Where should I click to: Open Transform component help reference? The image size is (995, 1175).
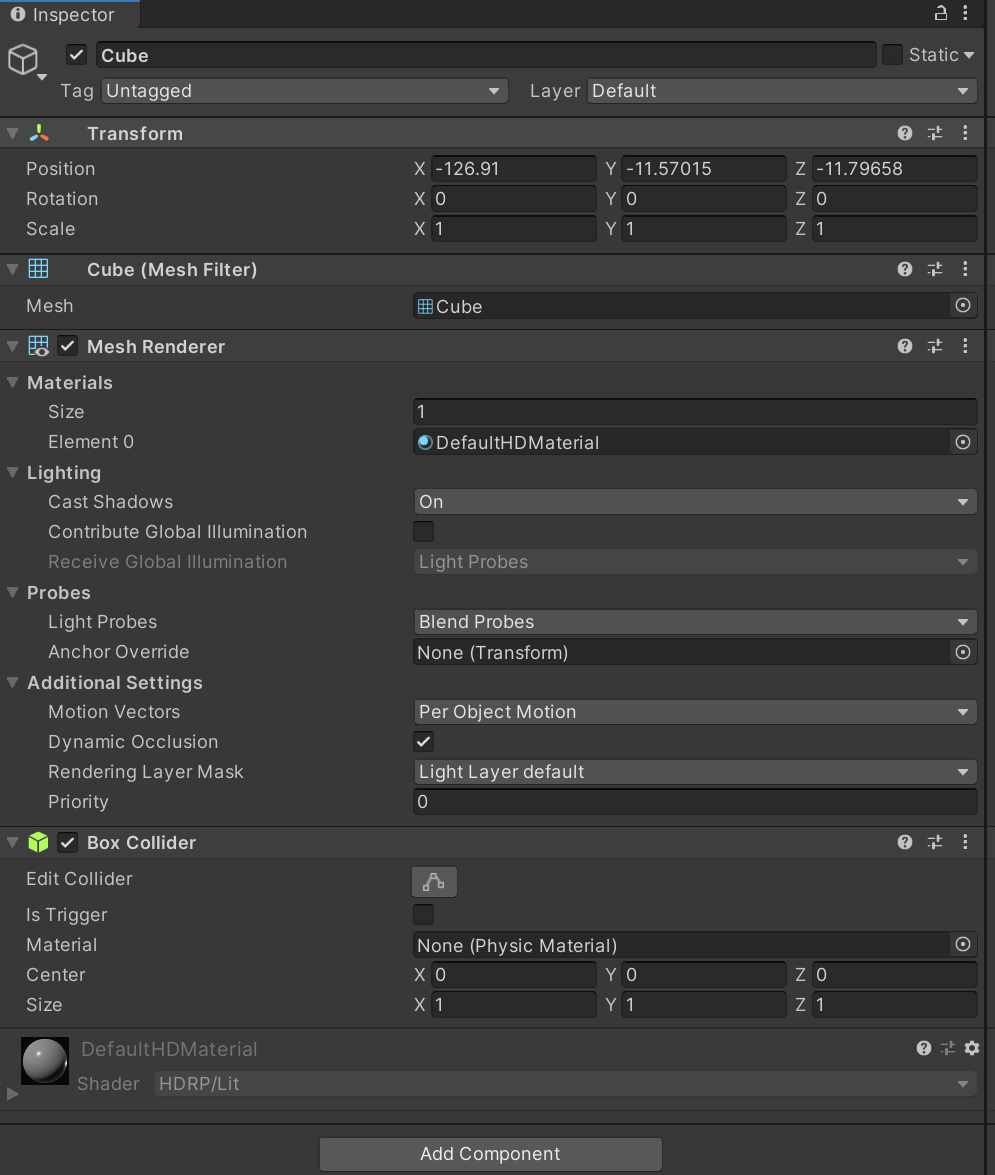pos(904,133)
